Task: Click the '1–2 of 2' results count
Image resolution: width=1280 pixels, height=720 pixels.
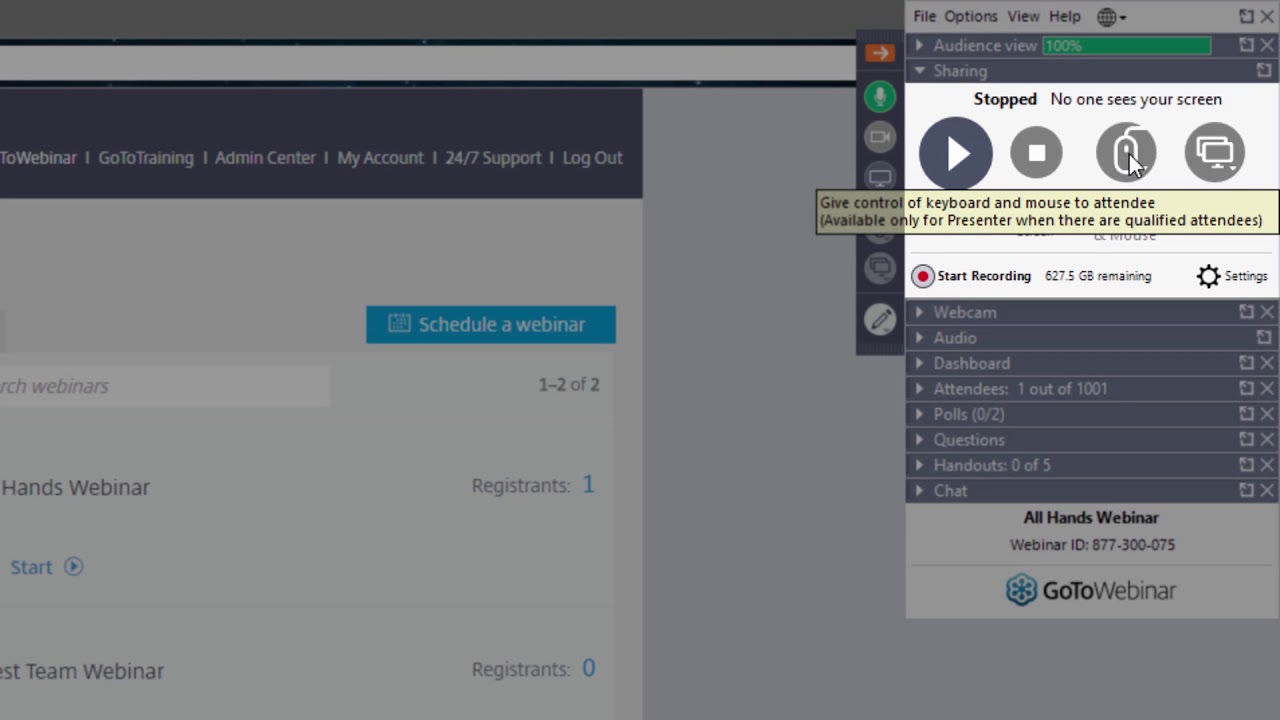Action: (569, 385)
